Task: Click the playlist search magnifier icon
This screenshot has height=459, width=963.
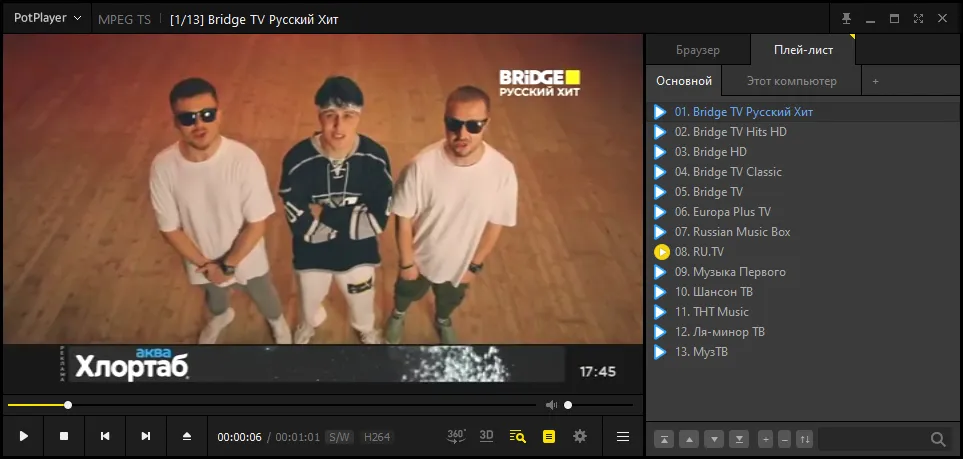Action: click(938, 439)
